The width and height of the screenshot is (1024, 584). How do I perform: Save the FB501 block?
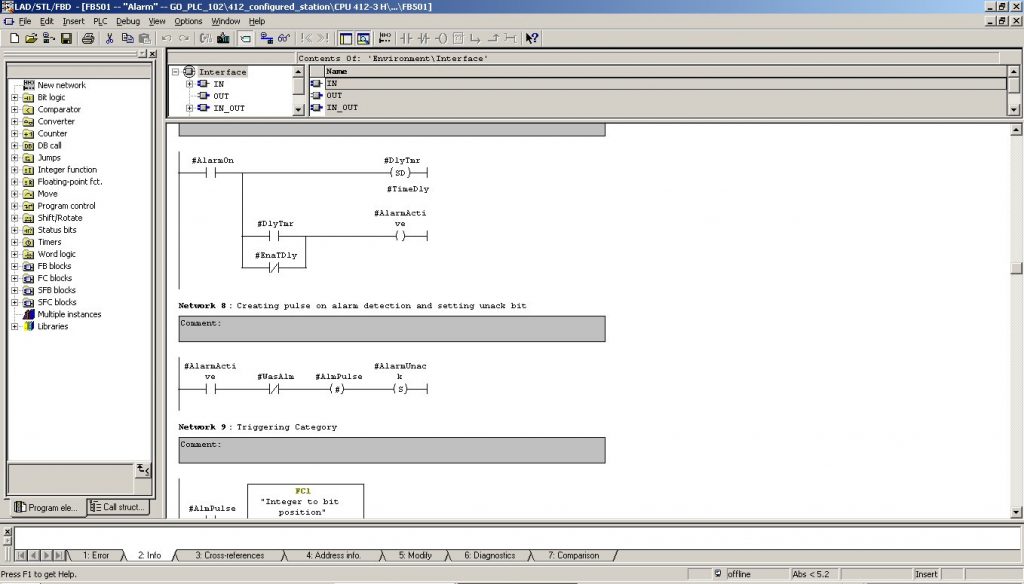[64, 39]
